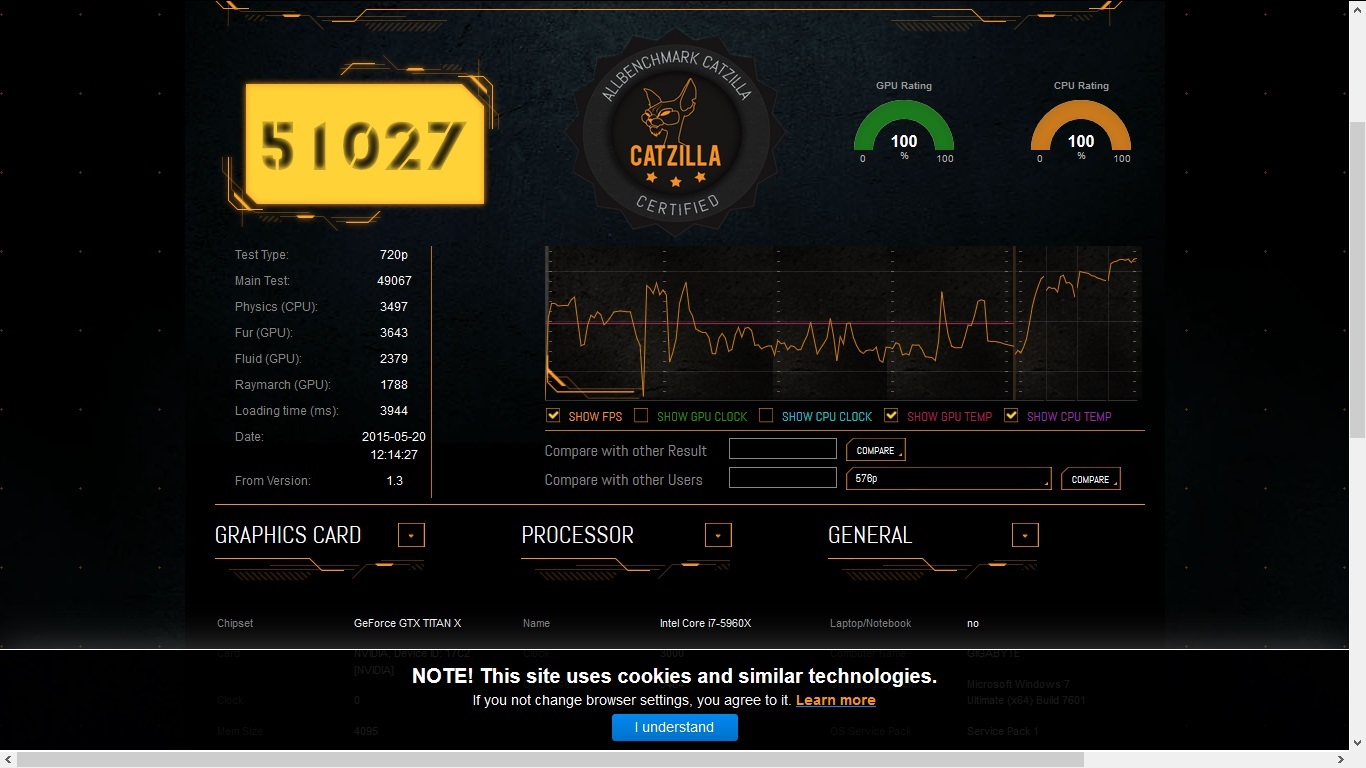Viewport: 1366px width, 768px height.
Task: Click COMPARE next to other Result field
Action: click(x=876, y=450)
